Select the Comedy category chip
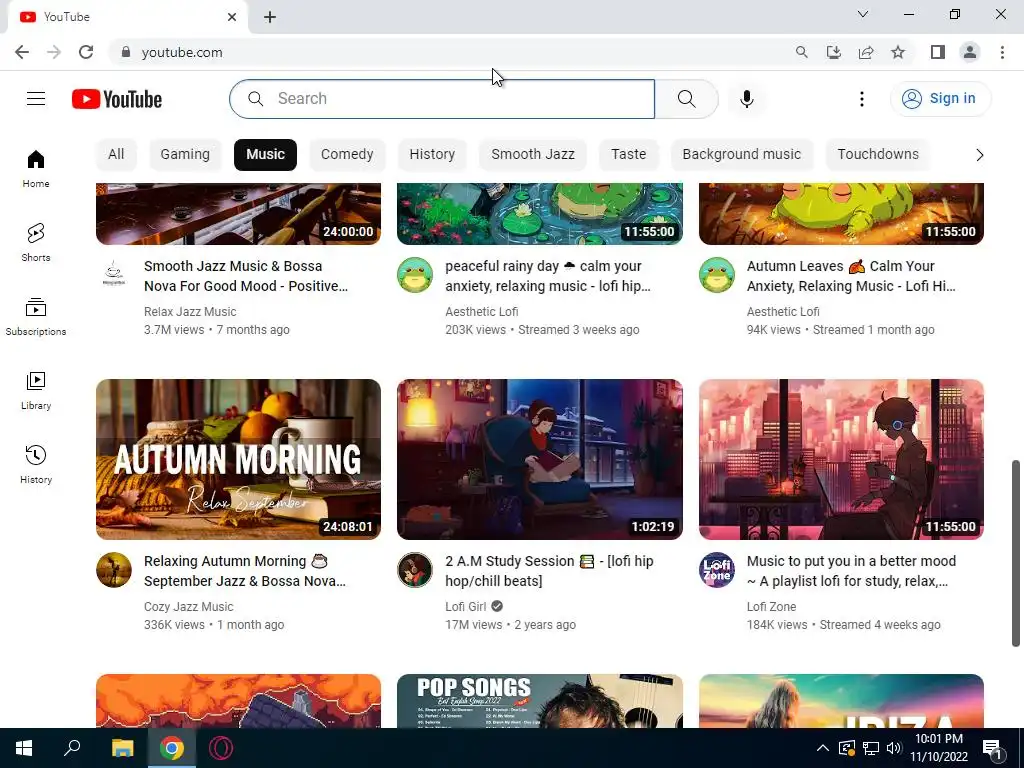Image resolution: width=1024 pixels, height=768 pixels. (347, 155)
